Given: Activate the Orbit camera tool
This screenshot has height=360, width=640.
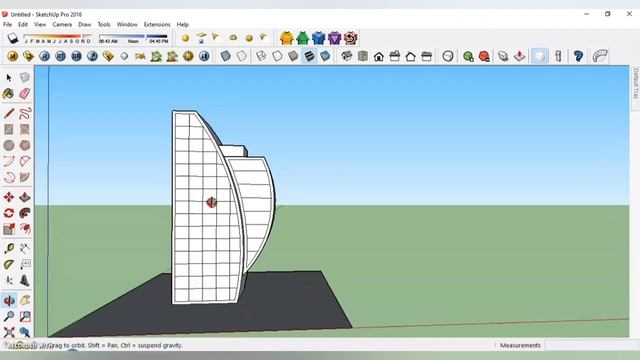Looking at the screenshot, I should tap(9, 300).
